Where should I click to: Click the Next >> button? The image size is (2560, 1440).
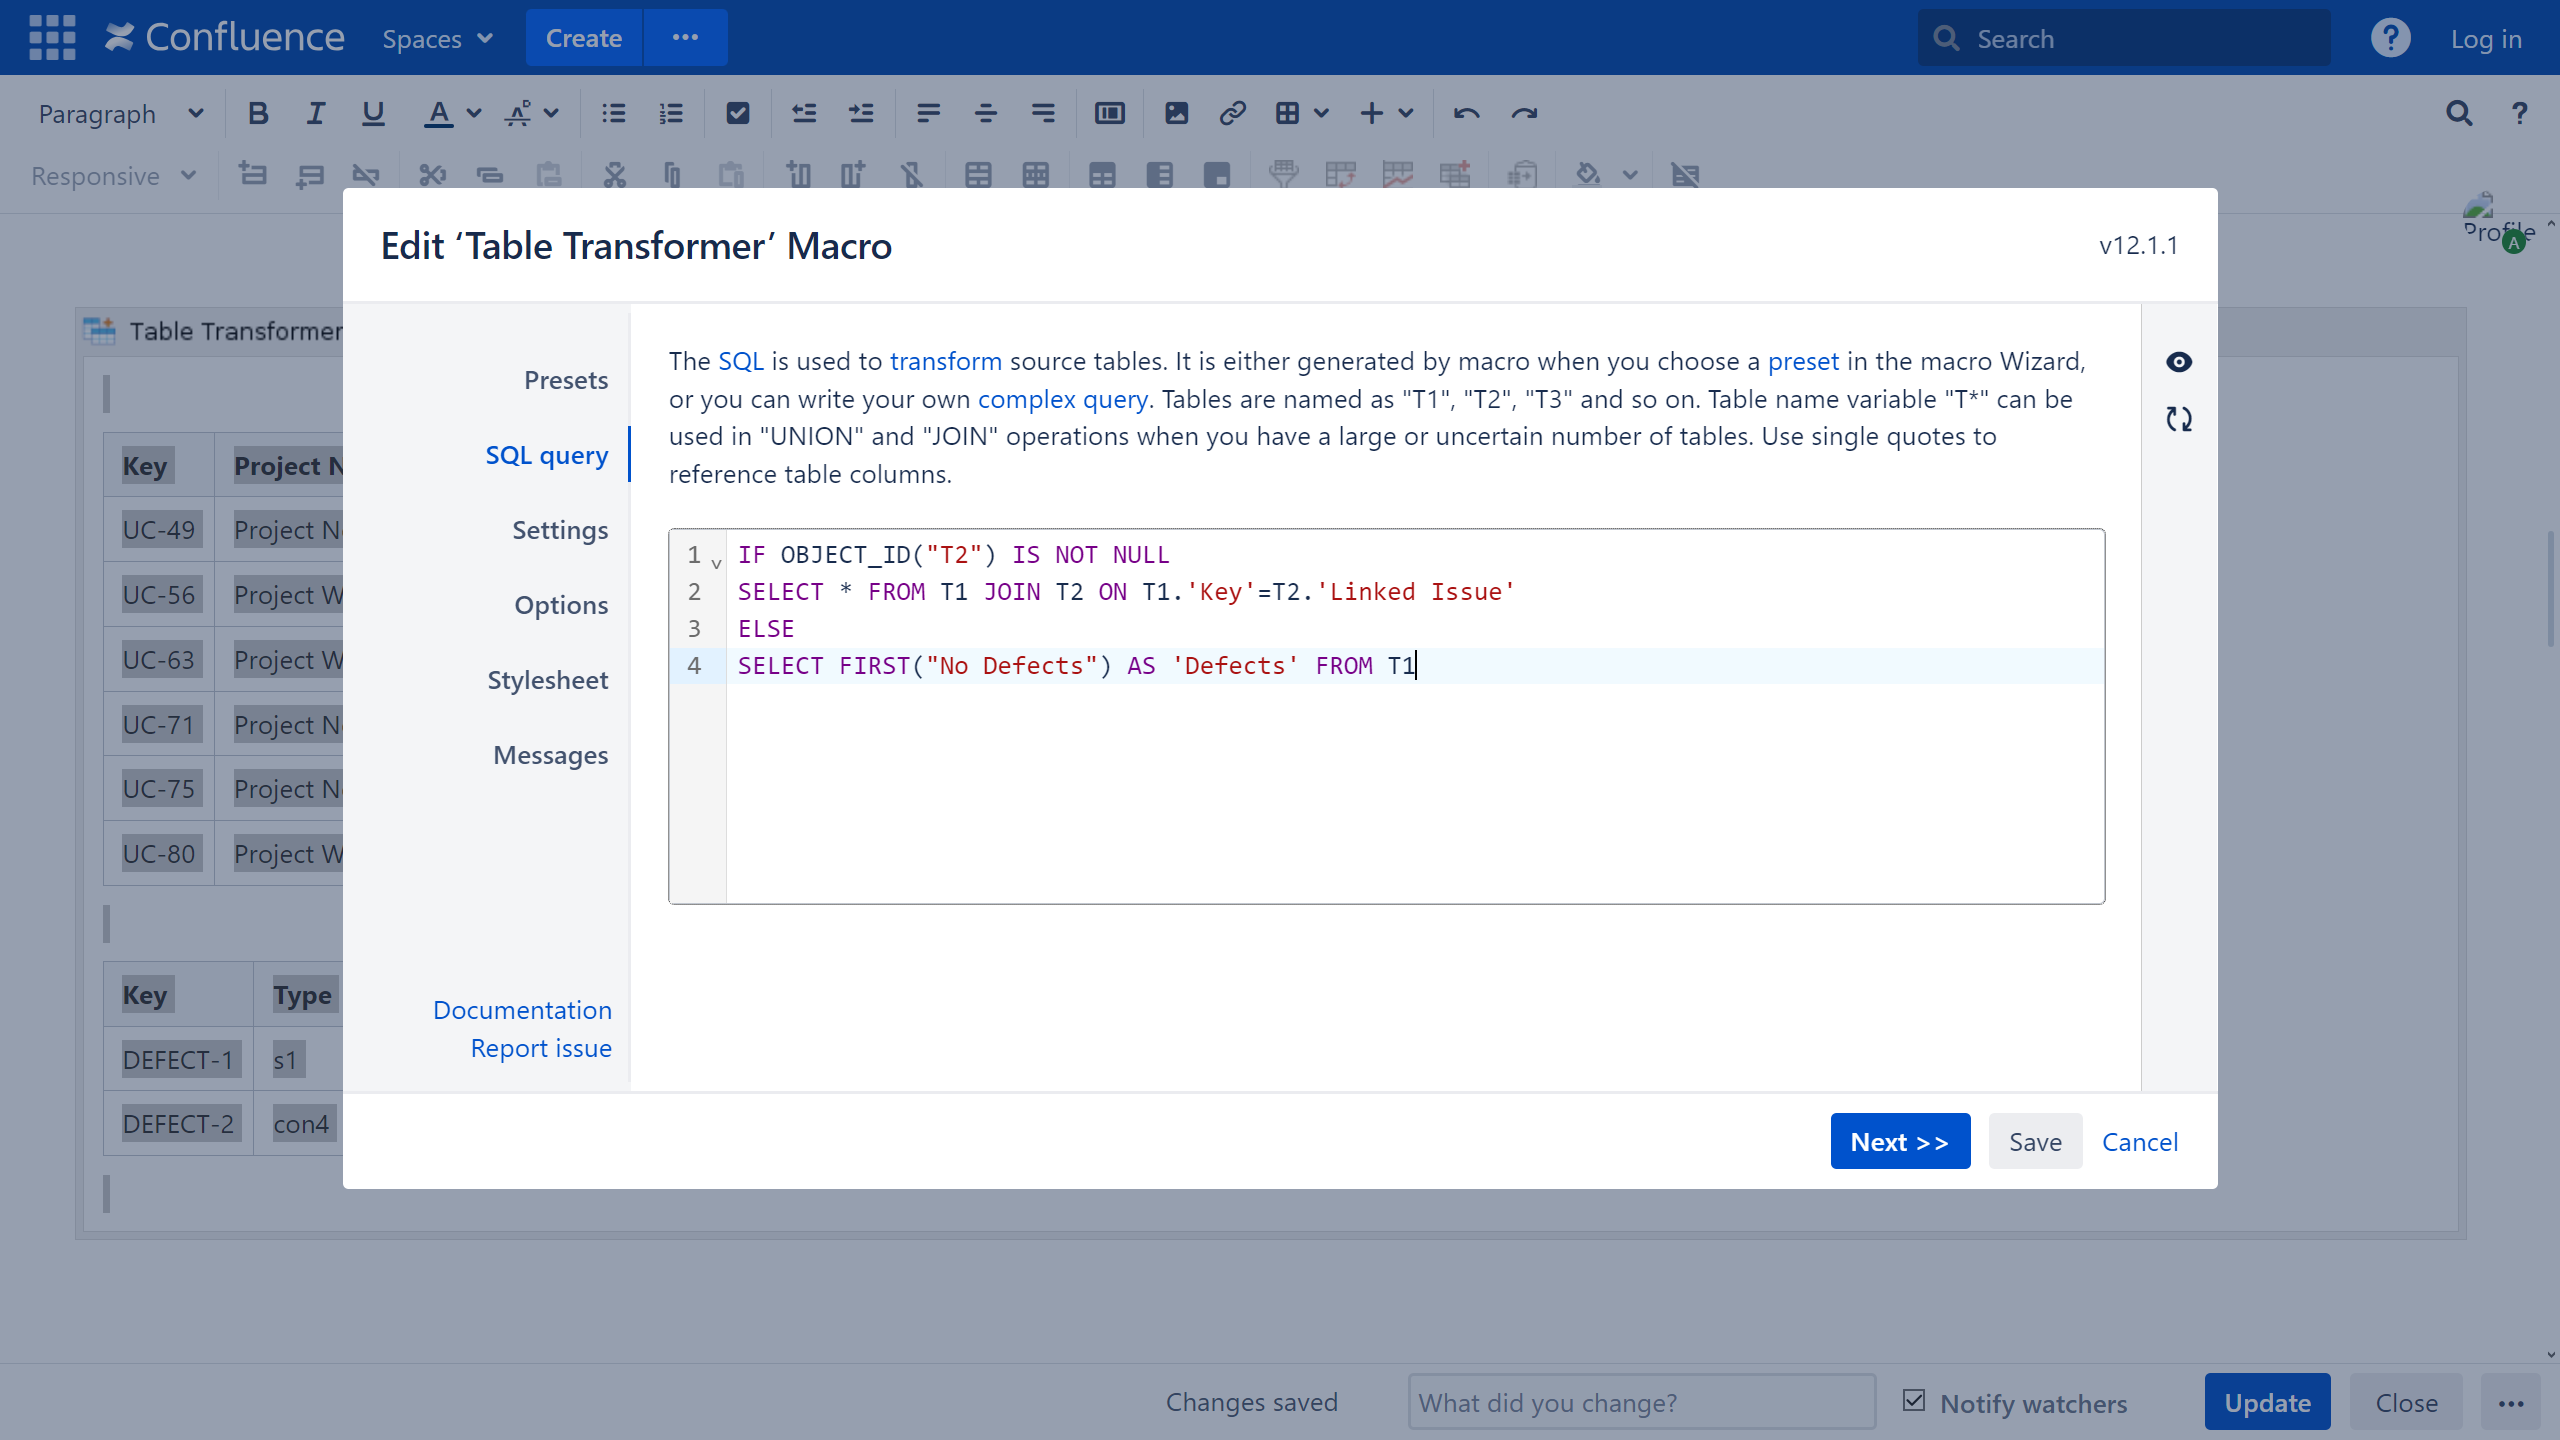coord(1899,1141)
